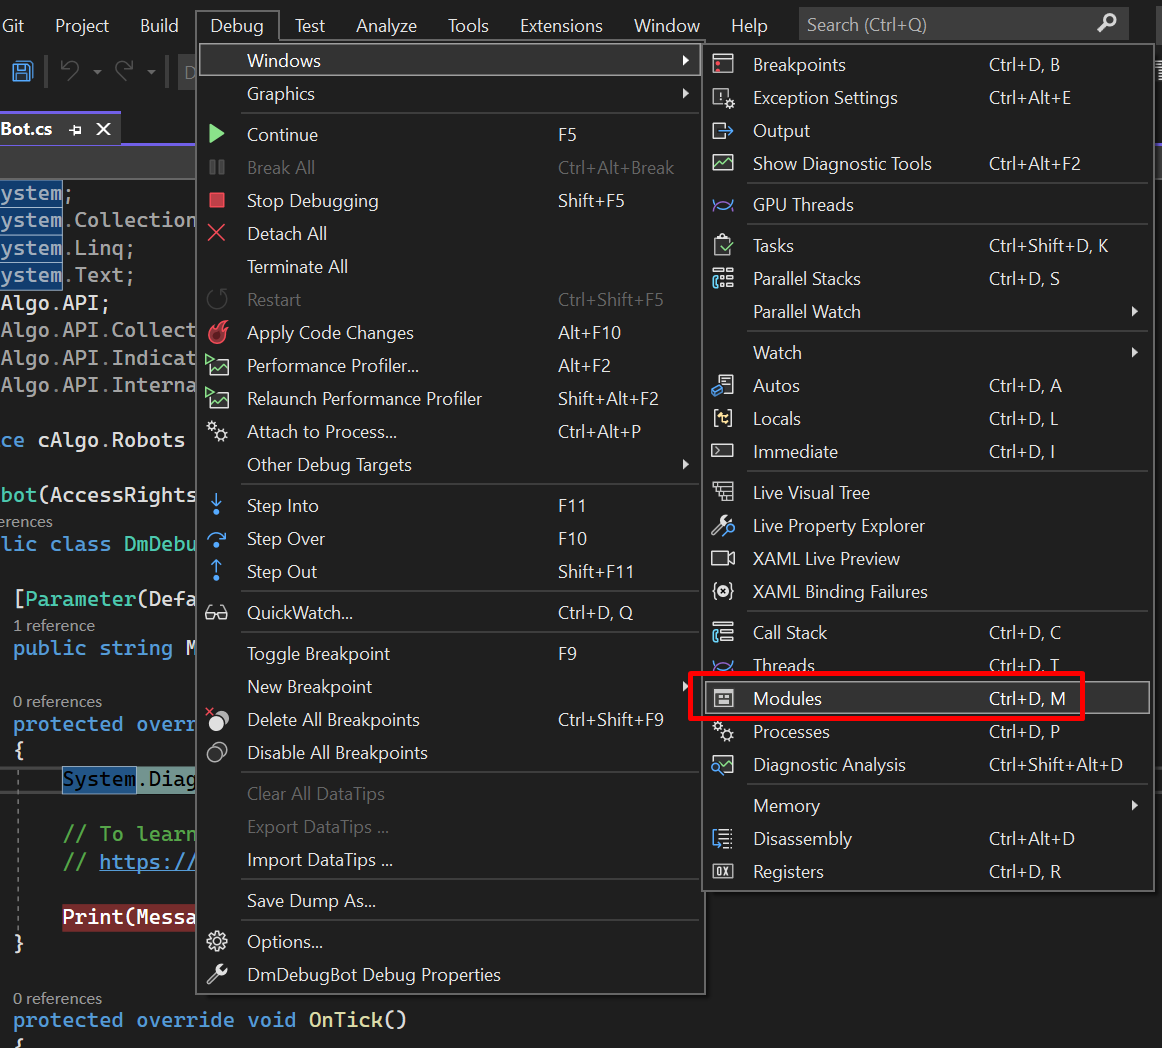
Task: Click the Call Stack icon
Action: pyautogui.click(x=723, y=632)
